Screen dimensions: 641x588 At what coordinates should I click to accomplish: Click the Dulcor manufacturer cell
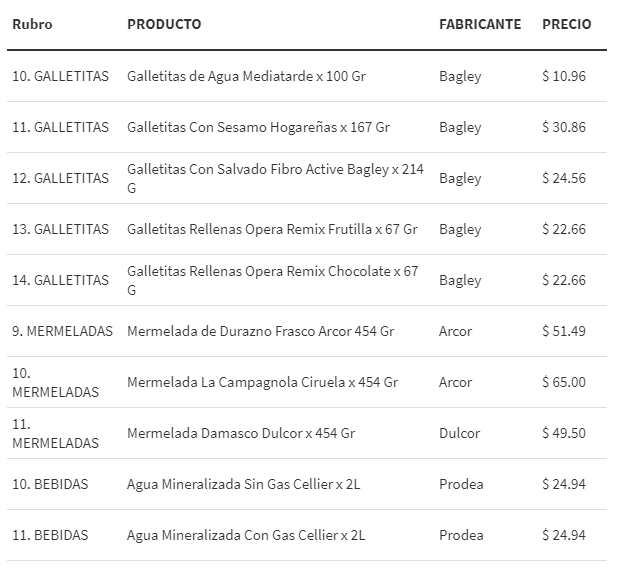459,433
